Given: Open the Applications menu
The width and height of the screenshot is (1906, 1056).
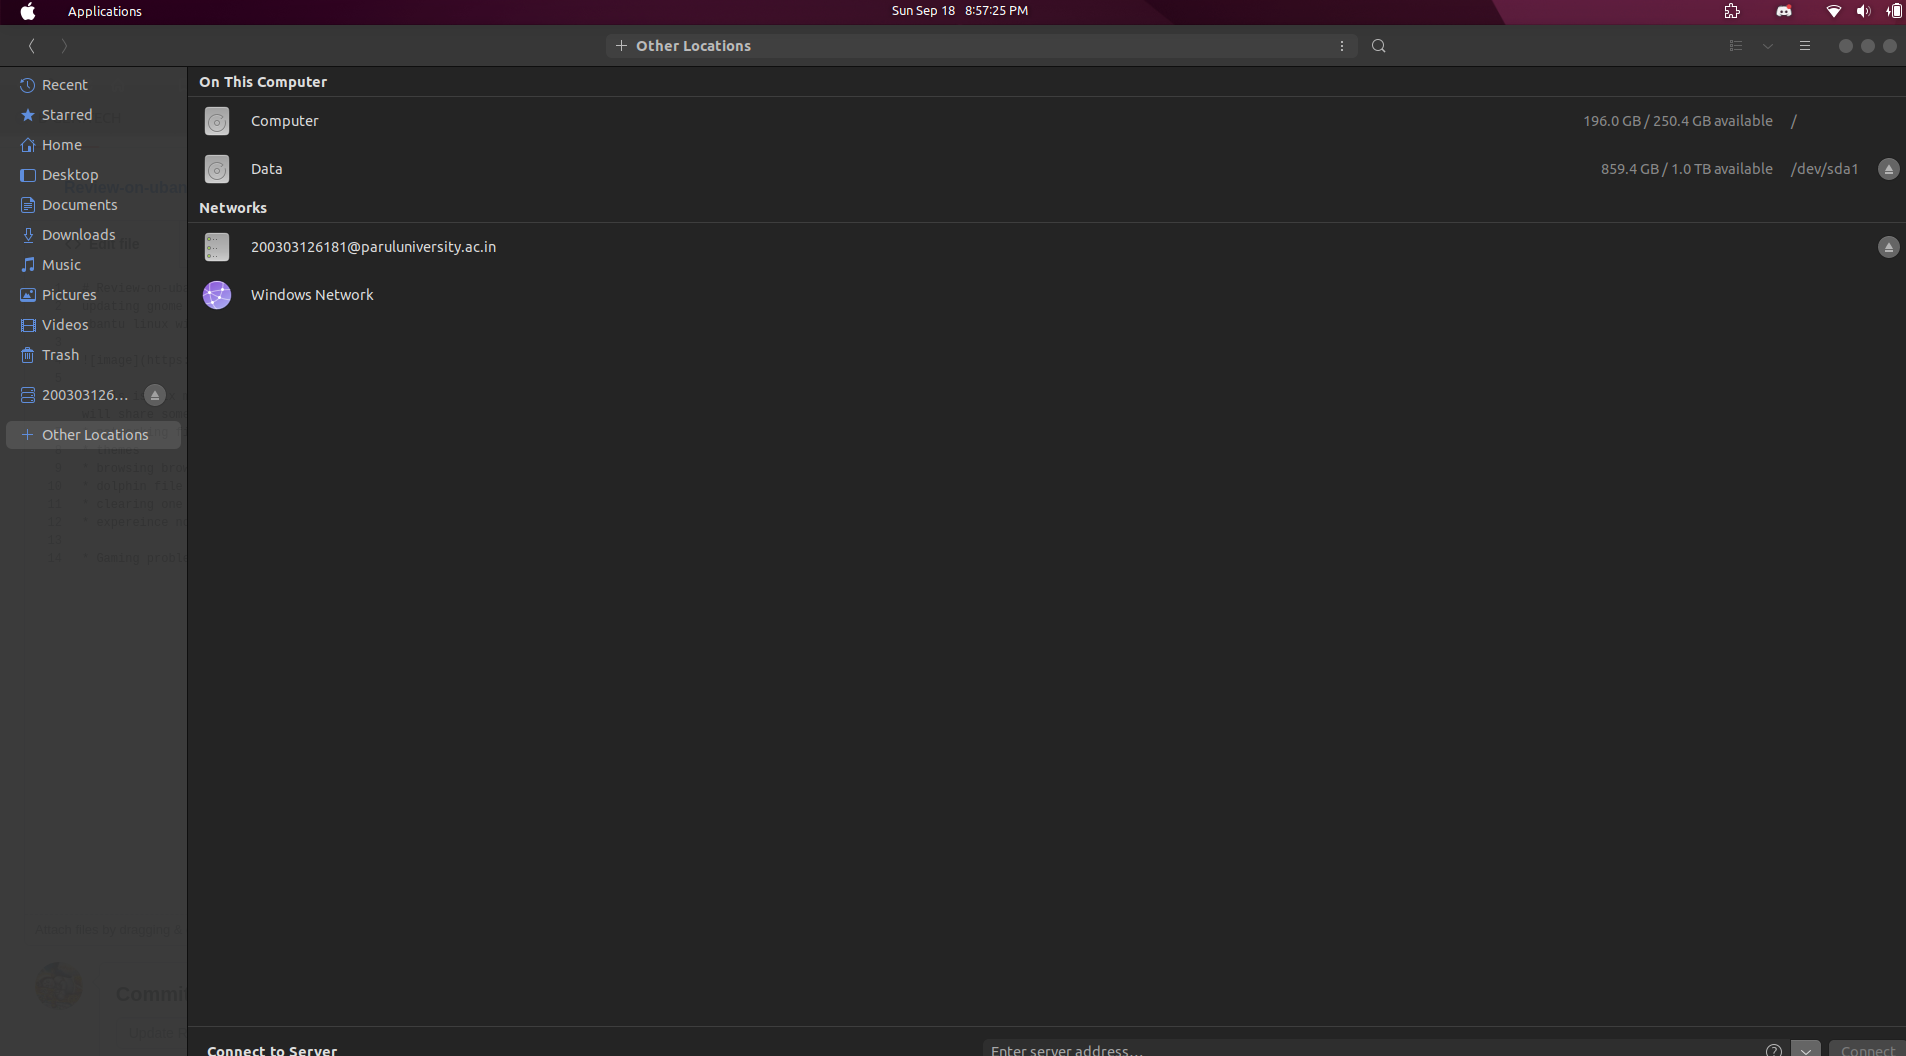Looking at the screenshot, I should coord(104,11).
